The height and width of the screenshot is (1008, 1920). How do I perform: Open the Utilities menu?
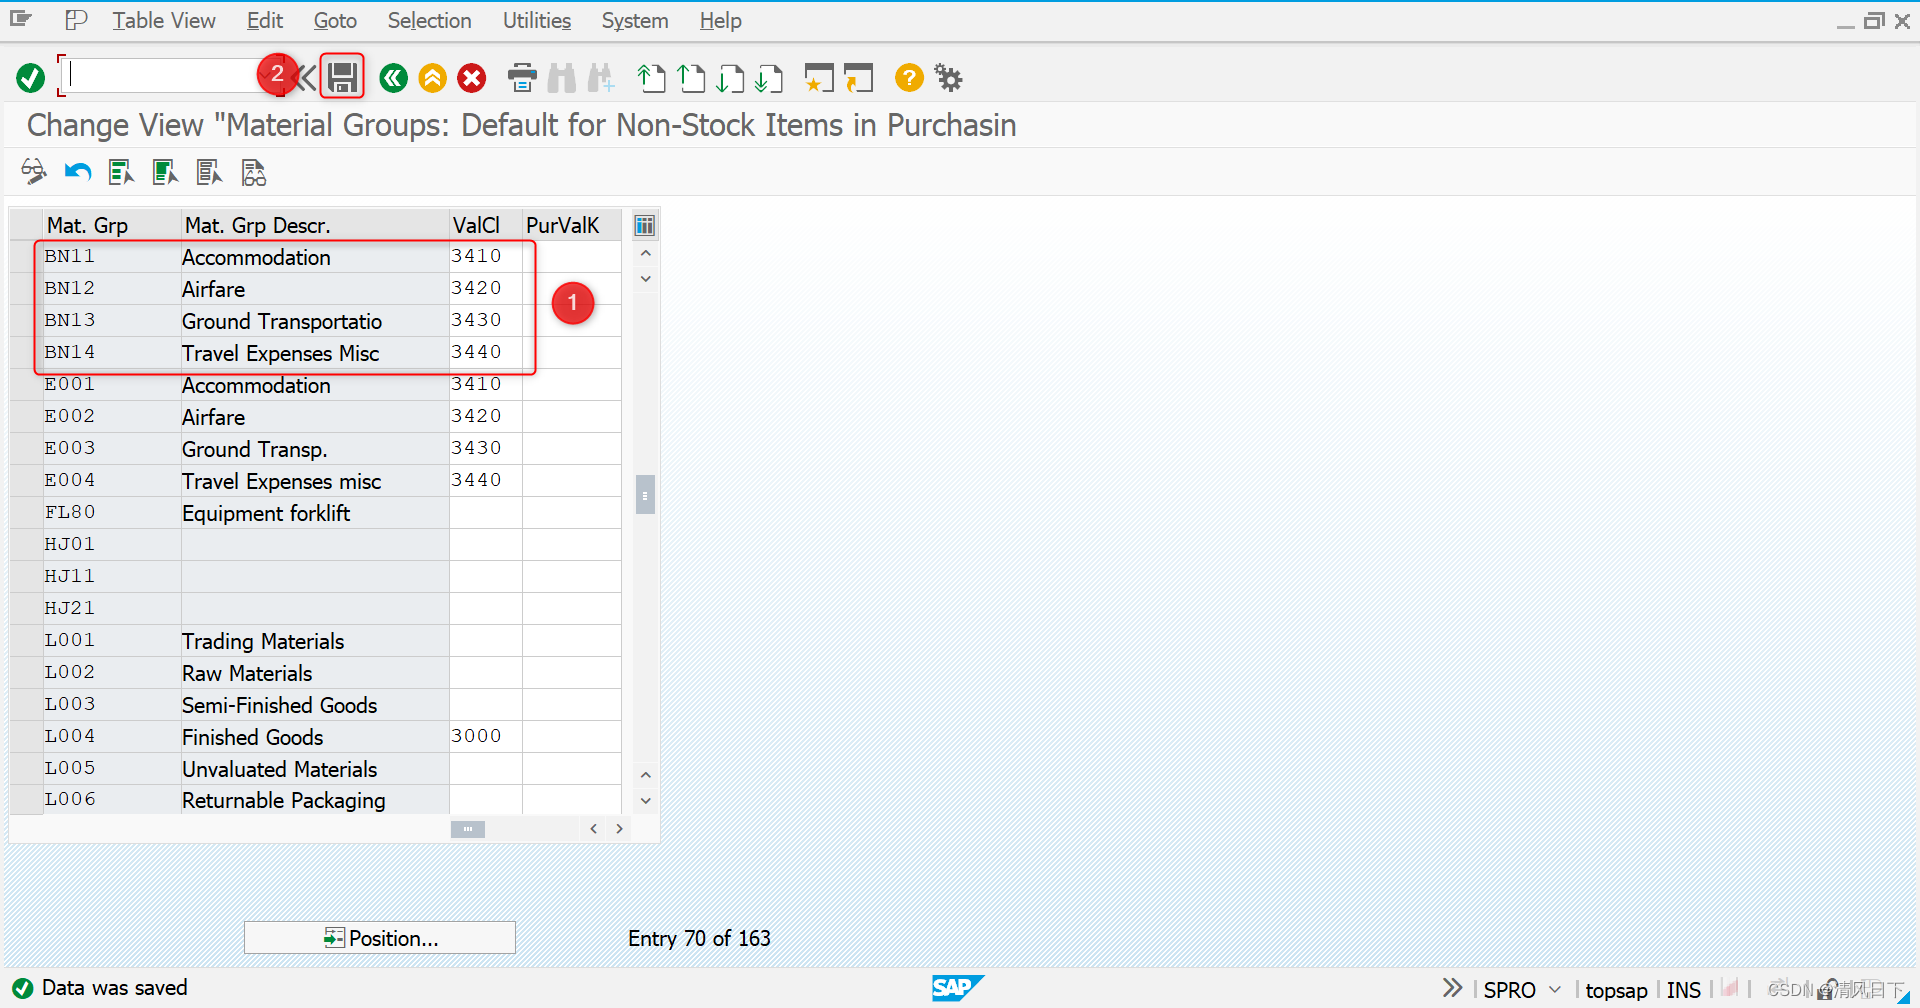coord(537,20)
